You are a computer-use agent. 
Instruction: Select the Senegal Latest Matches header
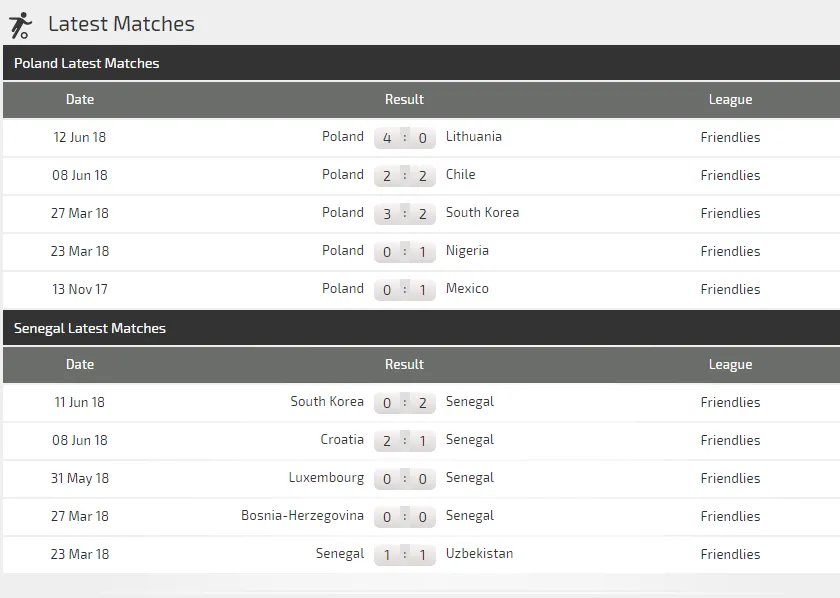click(x=90, y=328)
